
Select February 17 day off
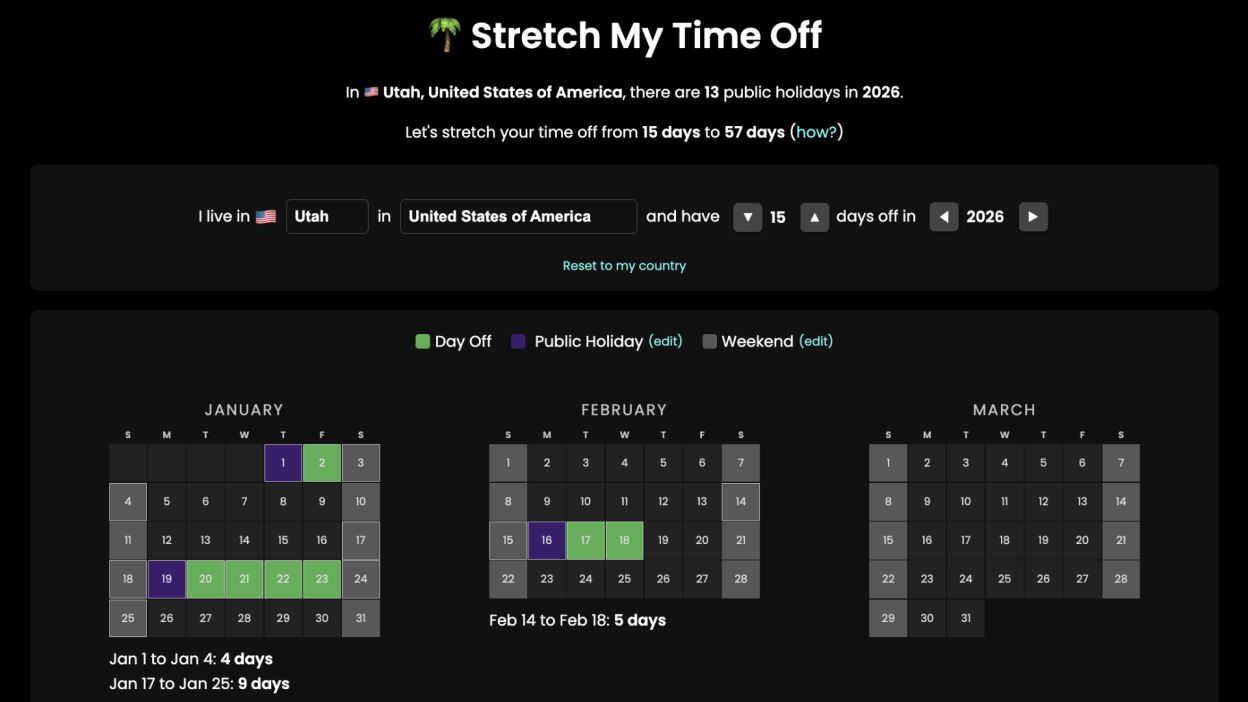[x=585, y=540]
